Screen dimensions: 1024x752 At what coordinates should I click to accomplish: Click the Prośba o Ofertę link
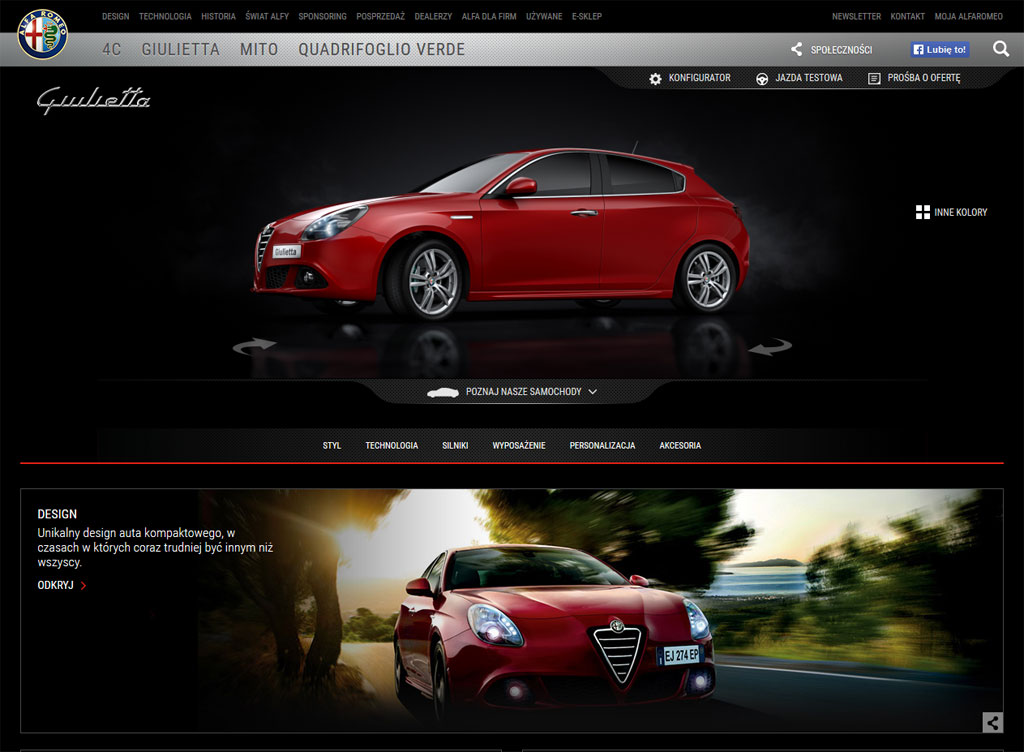pyautogui.click(x=924, y=78)
